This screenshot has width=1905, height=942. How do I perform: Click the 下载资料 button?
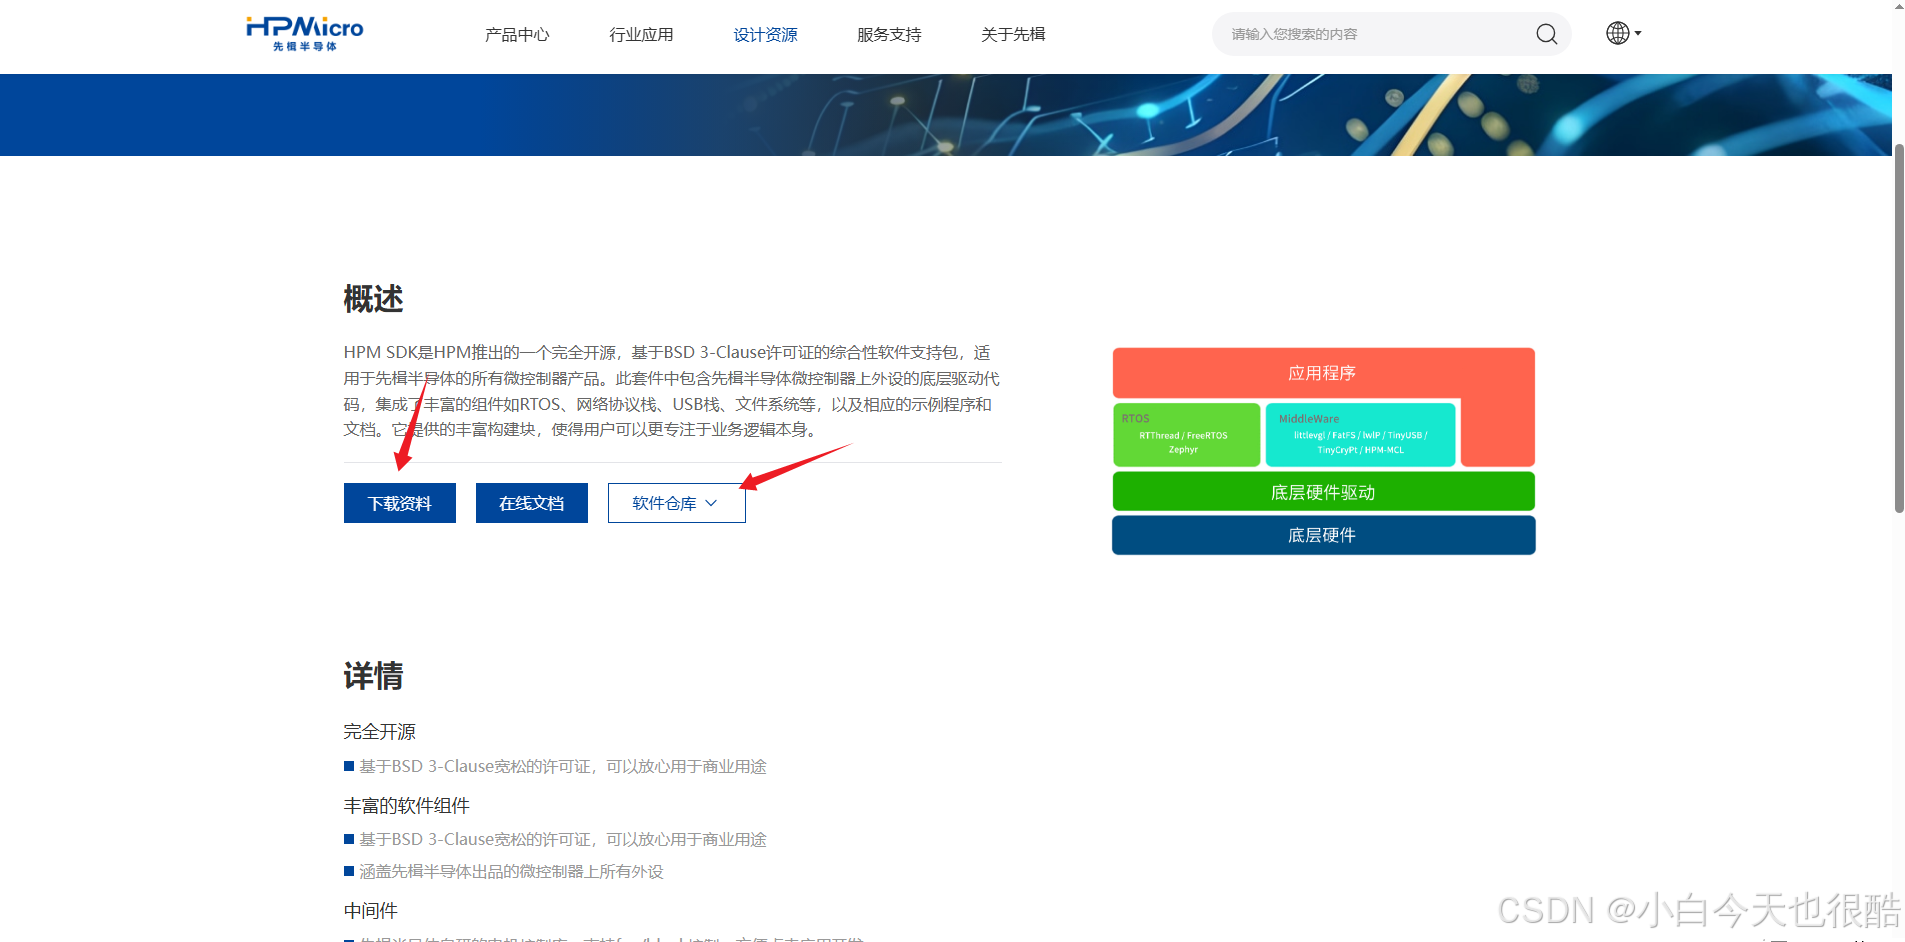(x=400, y=503)
